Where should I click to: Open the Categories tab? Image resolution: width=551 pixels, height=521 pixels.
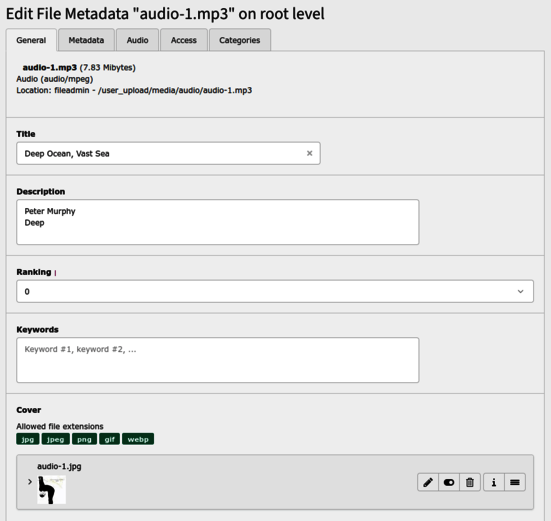[240, 40]
